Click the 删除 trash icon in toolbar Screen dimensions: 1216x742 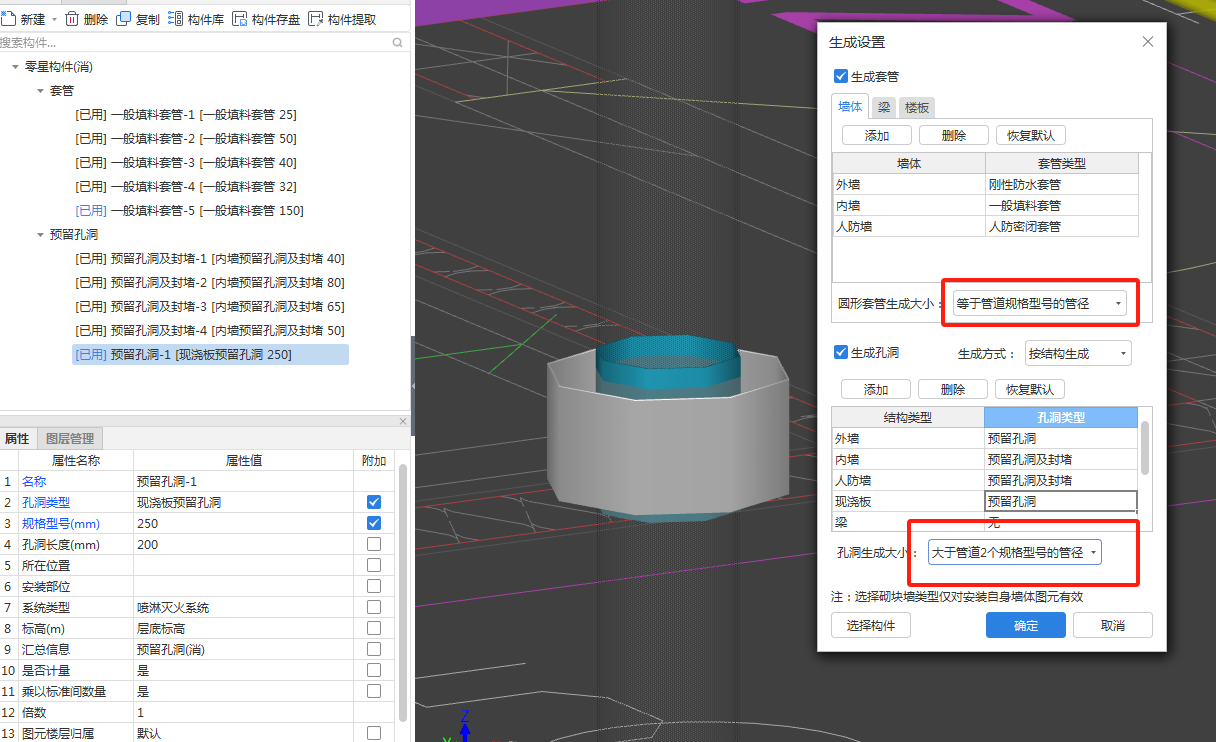[72, 19]
